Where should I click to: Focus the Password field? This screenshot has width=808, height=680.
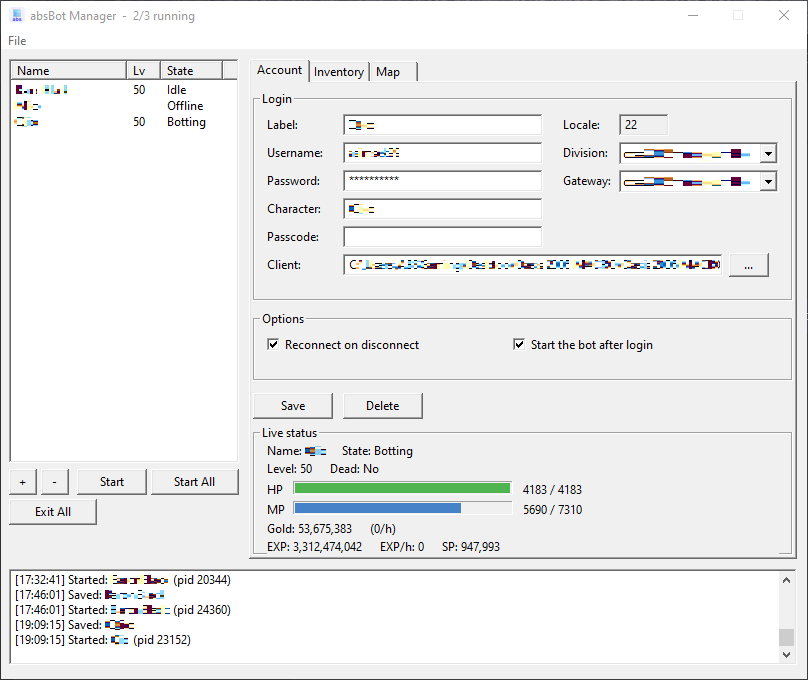443,181
